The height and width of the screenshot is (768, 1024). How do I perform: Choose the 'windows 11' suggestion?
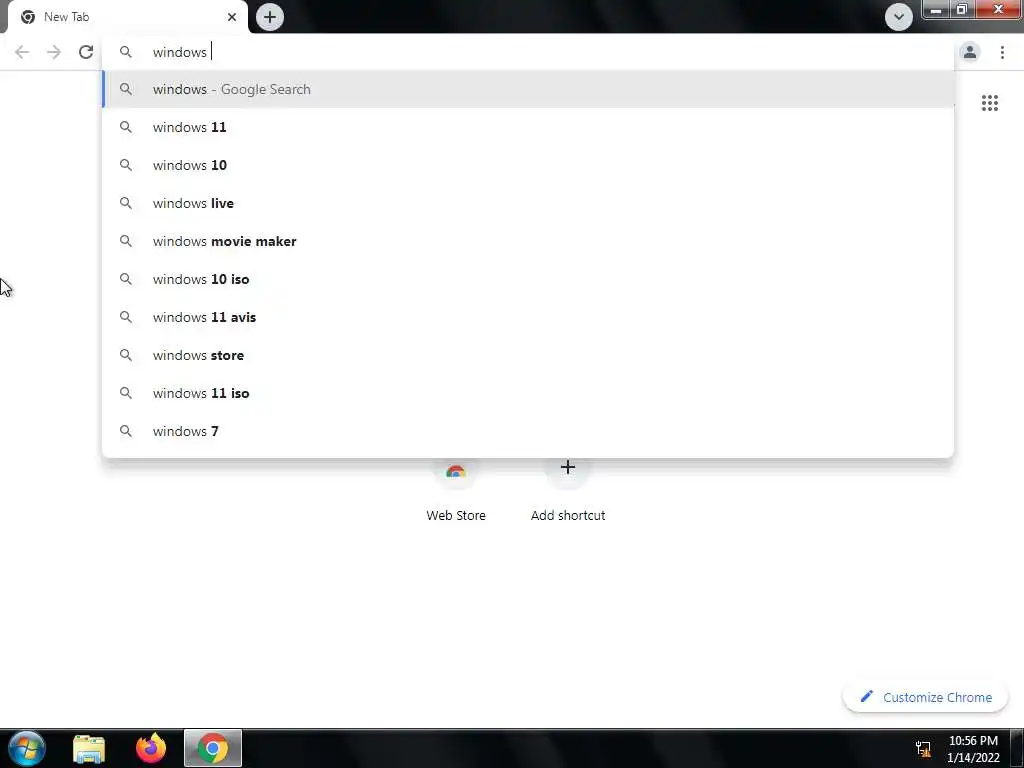pyautogui.click(x=528, y=127)
